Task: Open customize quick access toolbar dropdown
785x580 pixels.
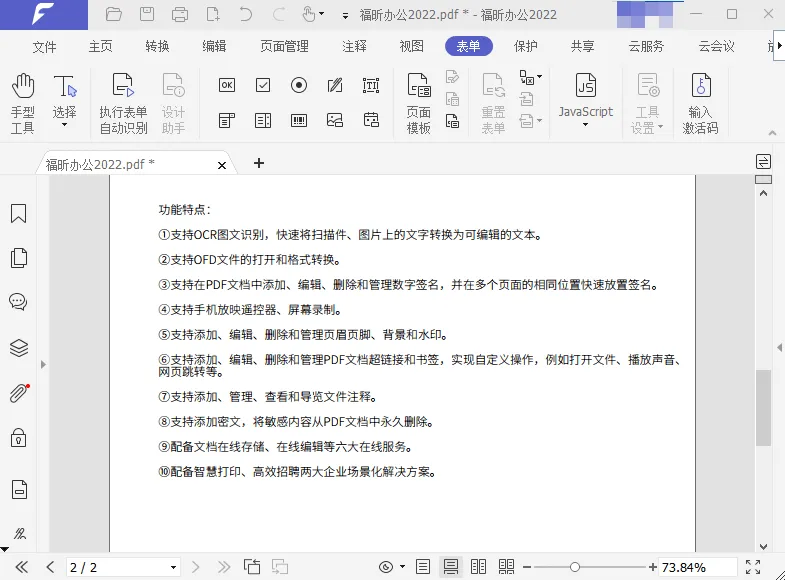Action: pyautogui.click(x=345, y=16)
